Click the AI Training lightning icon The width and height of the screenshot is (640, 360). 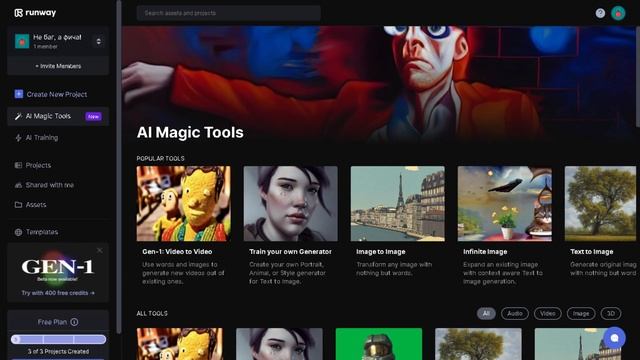[18, 138]
